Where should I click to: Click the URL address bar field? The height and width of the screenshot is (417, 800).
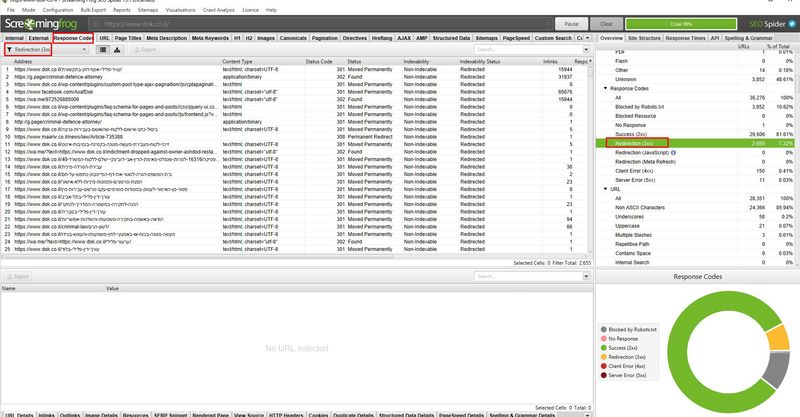point(321,23)
